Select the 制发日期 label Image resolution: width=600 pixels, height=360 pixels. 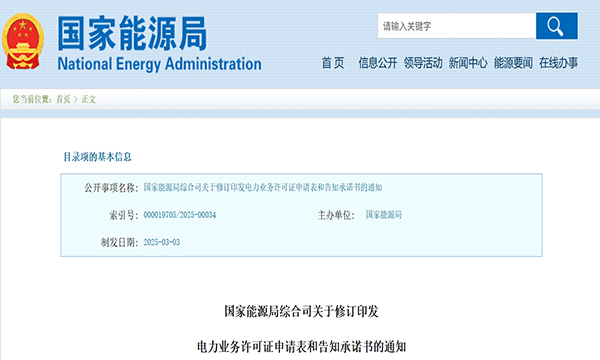(x=119, y=242)
